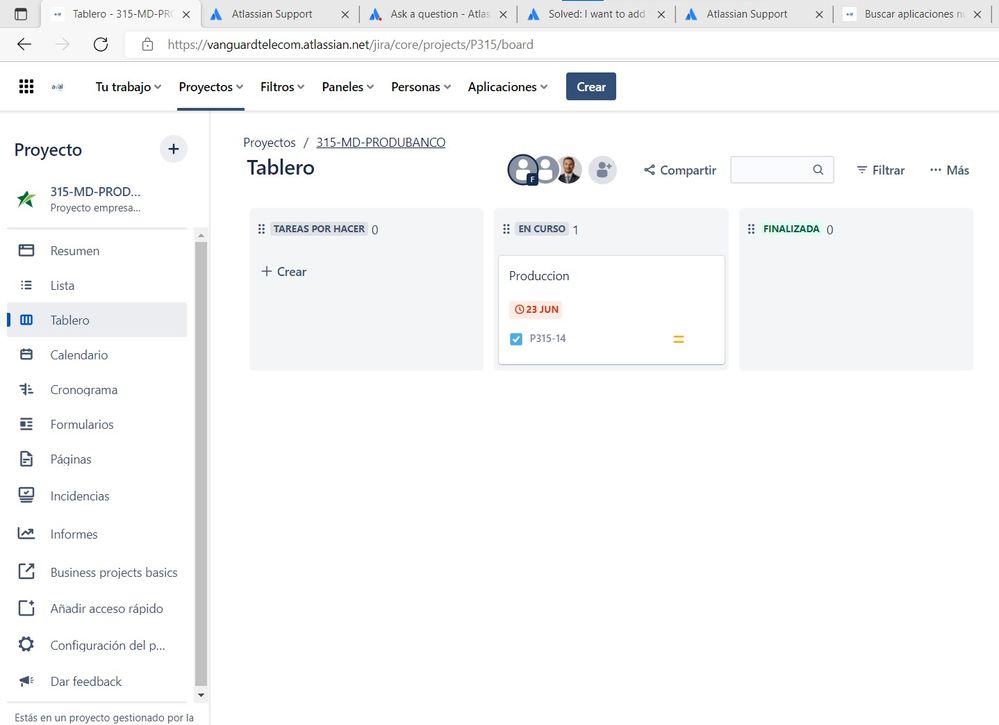Click the EN CURSO column title

click(x=542, y=229)
